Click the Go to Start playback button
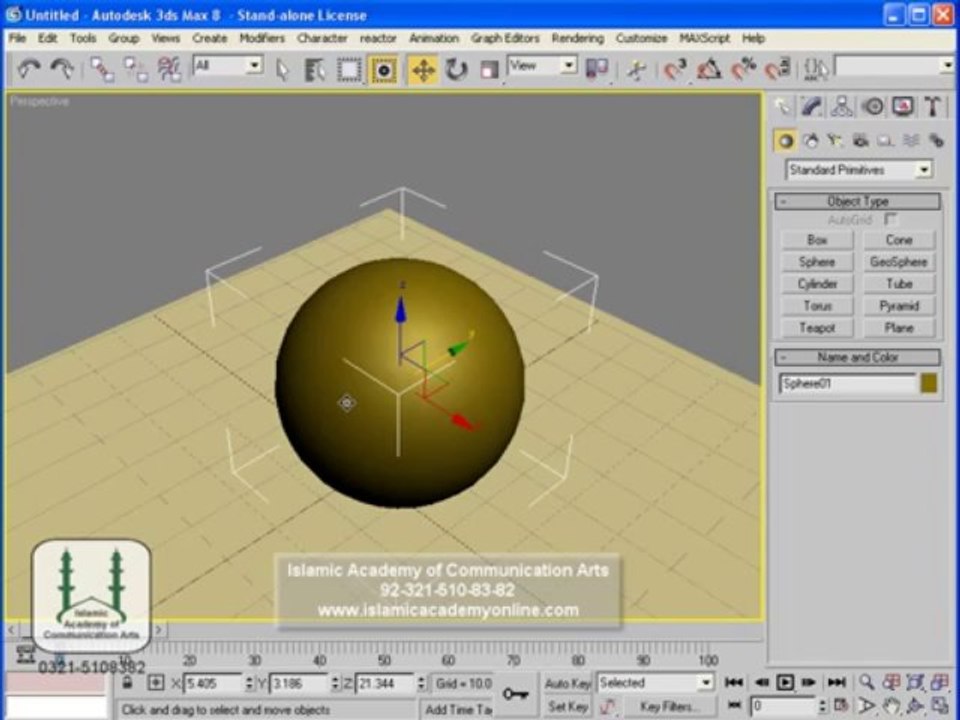Viewport: 960px width, 720px height. (733, 682)
